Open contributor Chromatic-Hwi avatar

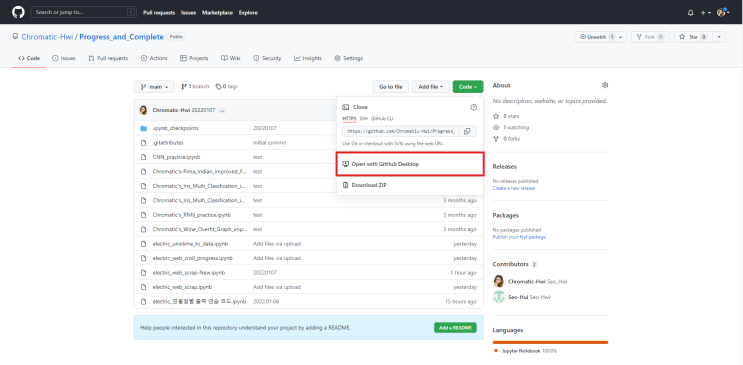(x=498, y=282)
